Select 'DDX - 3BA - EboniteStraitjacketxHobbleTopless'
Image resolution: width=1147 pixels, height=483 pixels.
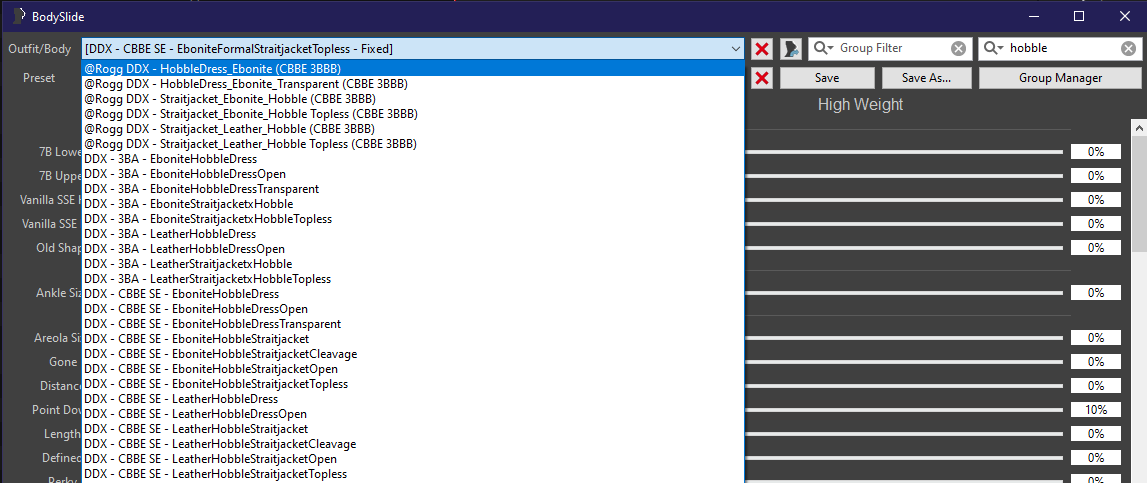click(413, 219)
